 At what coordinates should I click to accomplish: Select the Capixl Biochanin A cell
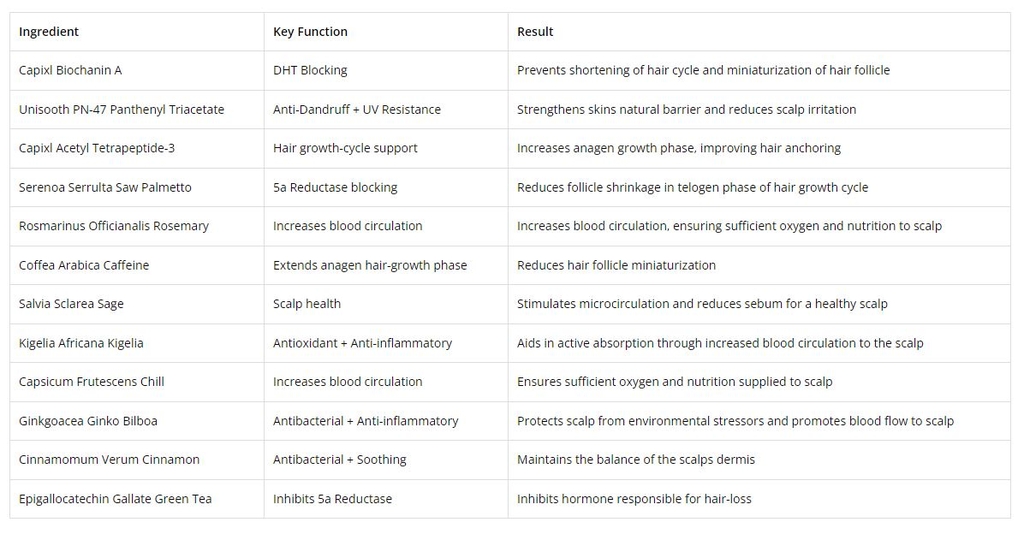70,70
